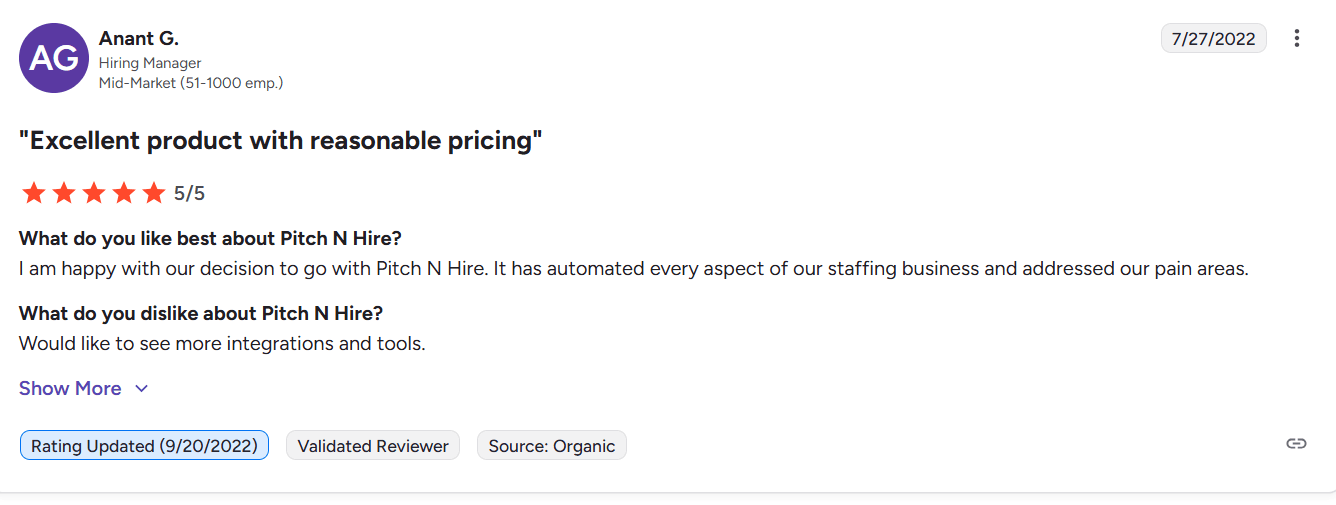This screenshot has width=1336, height=505.
Task: Click the fifth rating star
Action: point(154,193)
